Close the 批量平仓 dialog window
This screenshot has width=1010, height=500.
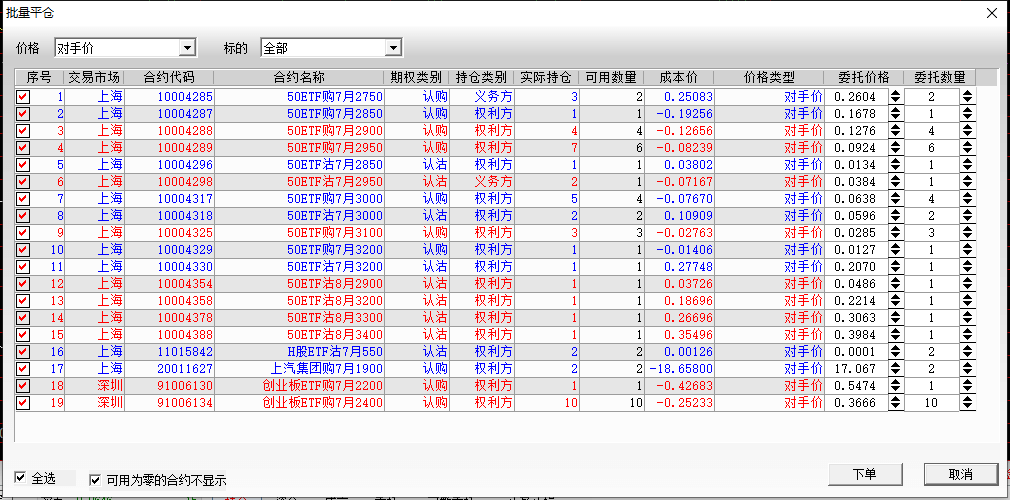point(991,13)
